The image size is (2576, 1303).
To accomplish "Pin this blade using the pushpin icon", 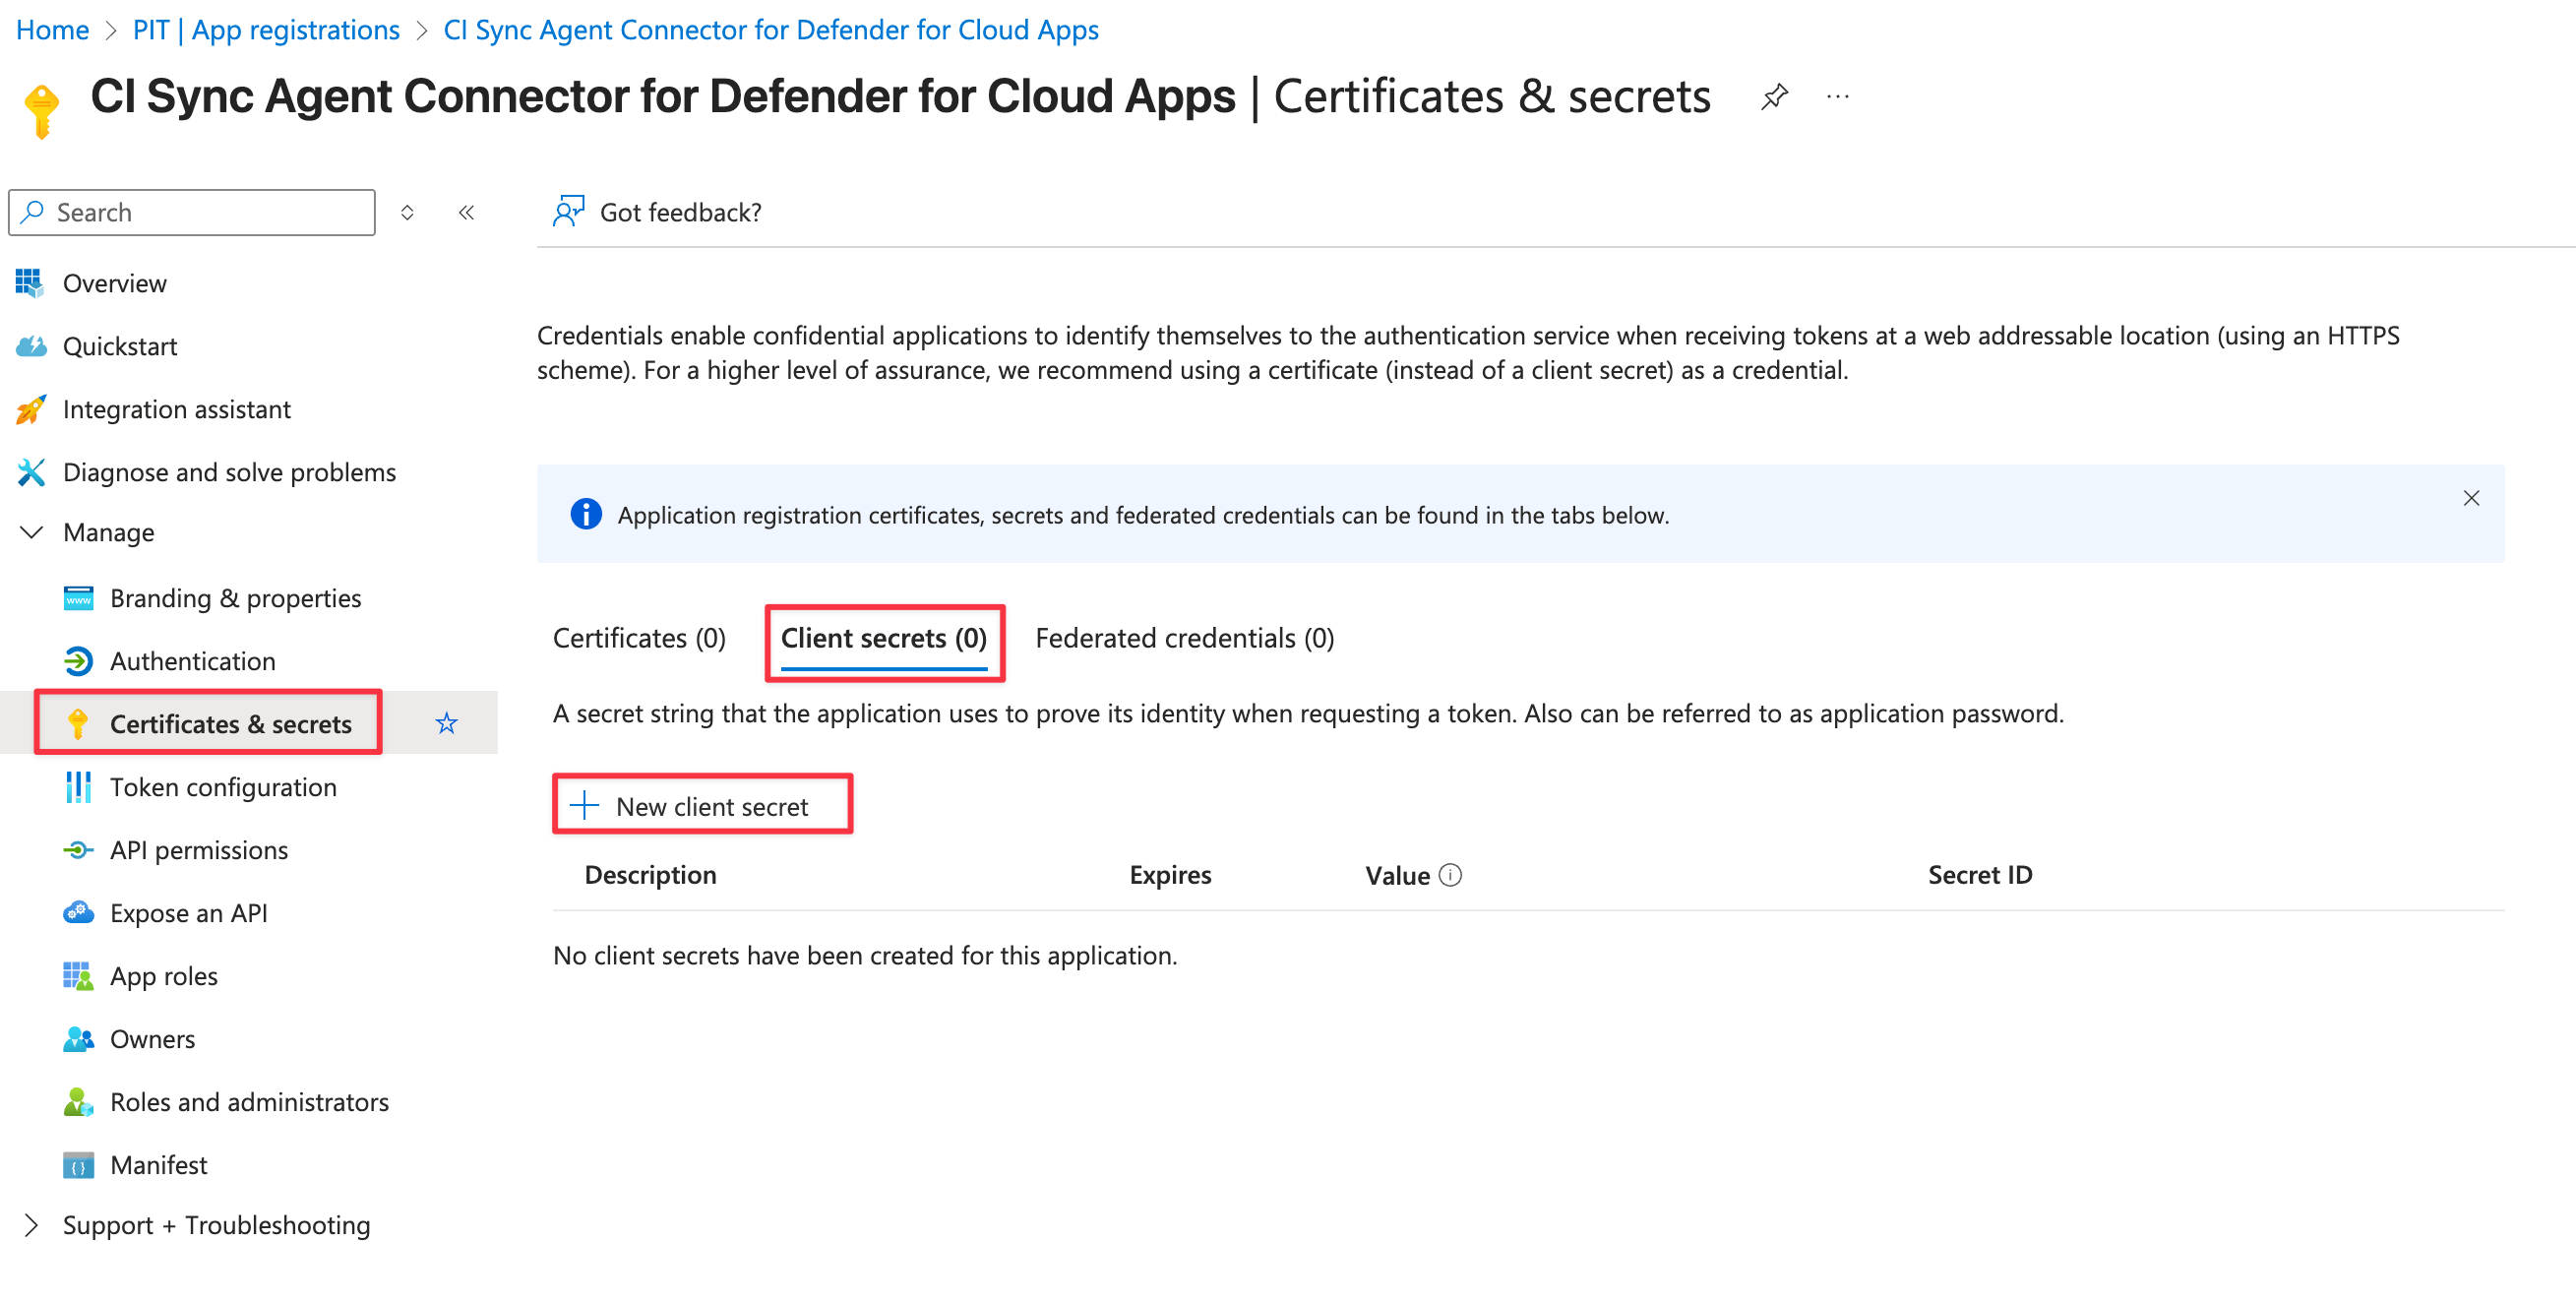I will [x=1774, y=97].
